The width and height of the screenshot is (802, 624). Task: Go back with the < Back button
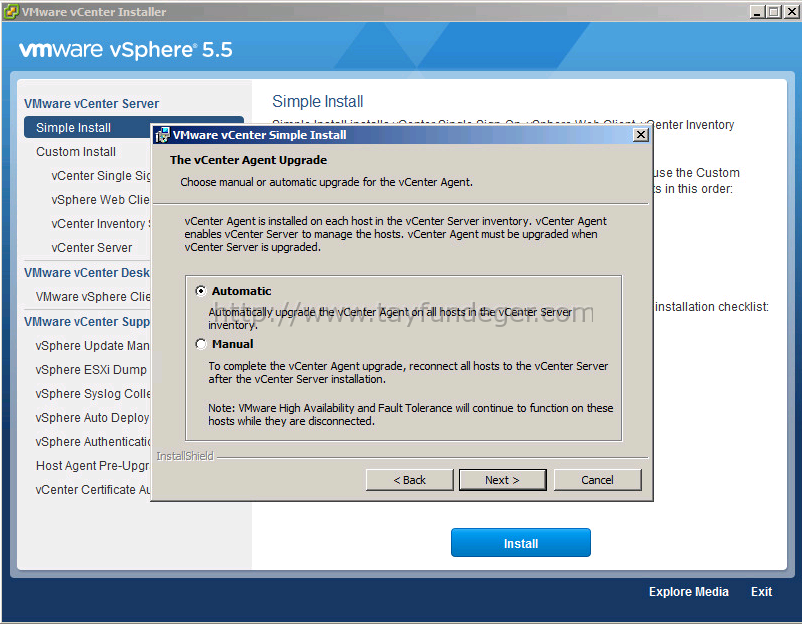point(409,480)
